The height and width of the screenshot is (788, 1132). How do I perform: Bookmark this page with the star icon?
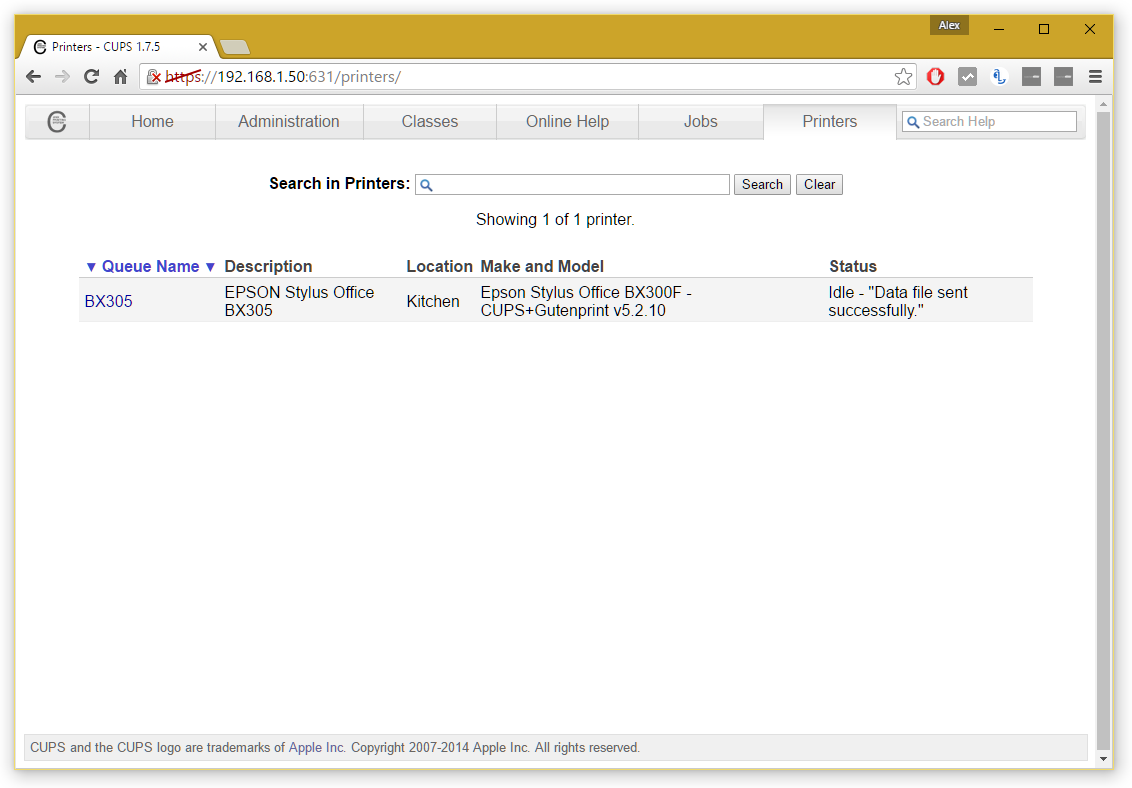tap(903, 76)
